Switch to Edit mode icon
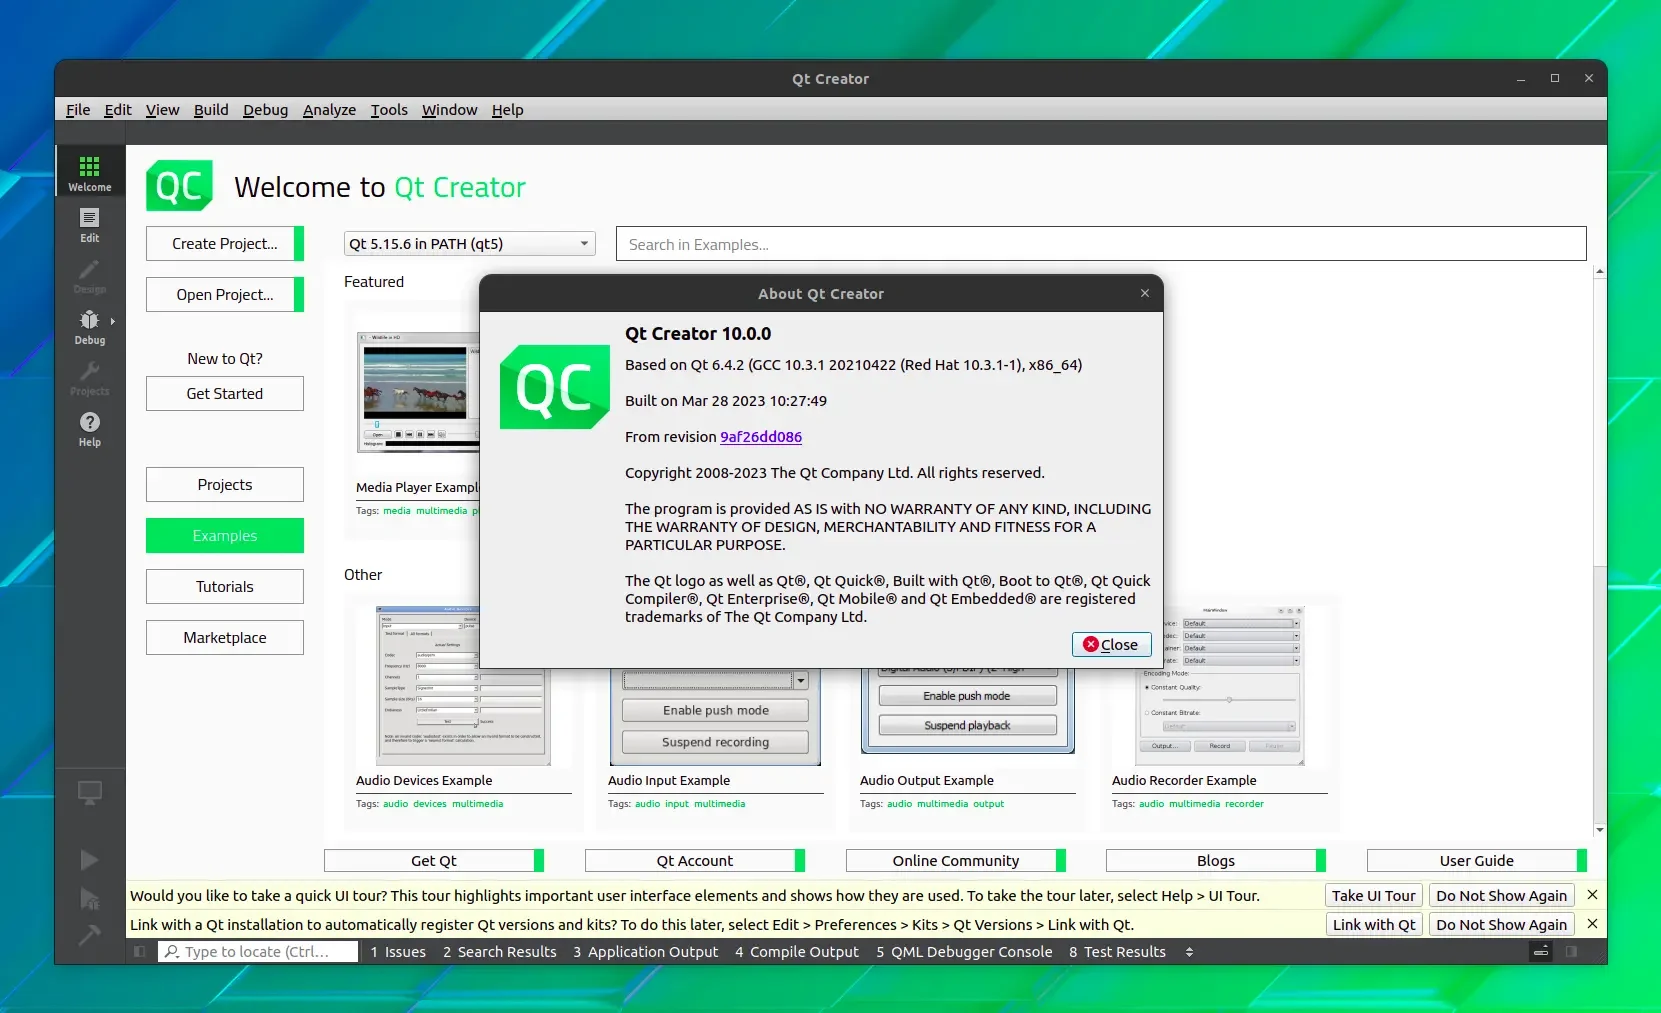1661x1013 pixels. tap(90, 225)
